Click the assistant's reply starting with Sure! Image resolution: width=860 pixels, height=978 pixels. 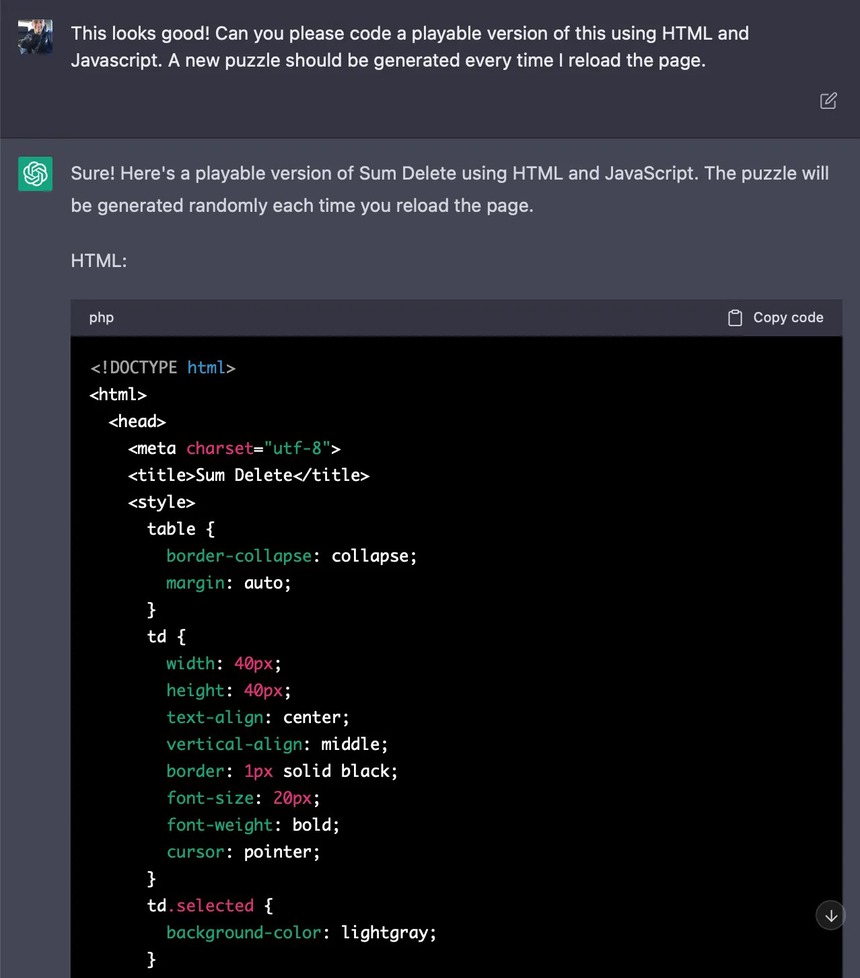pos(449,190)
